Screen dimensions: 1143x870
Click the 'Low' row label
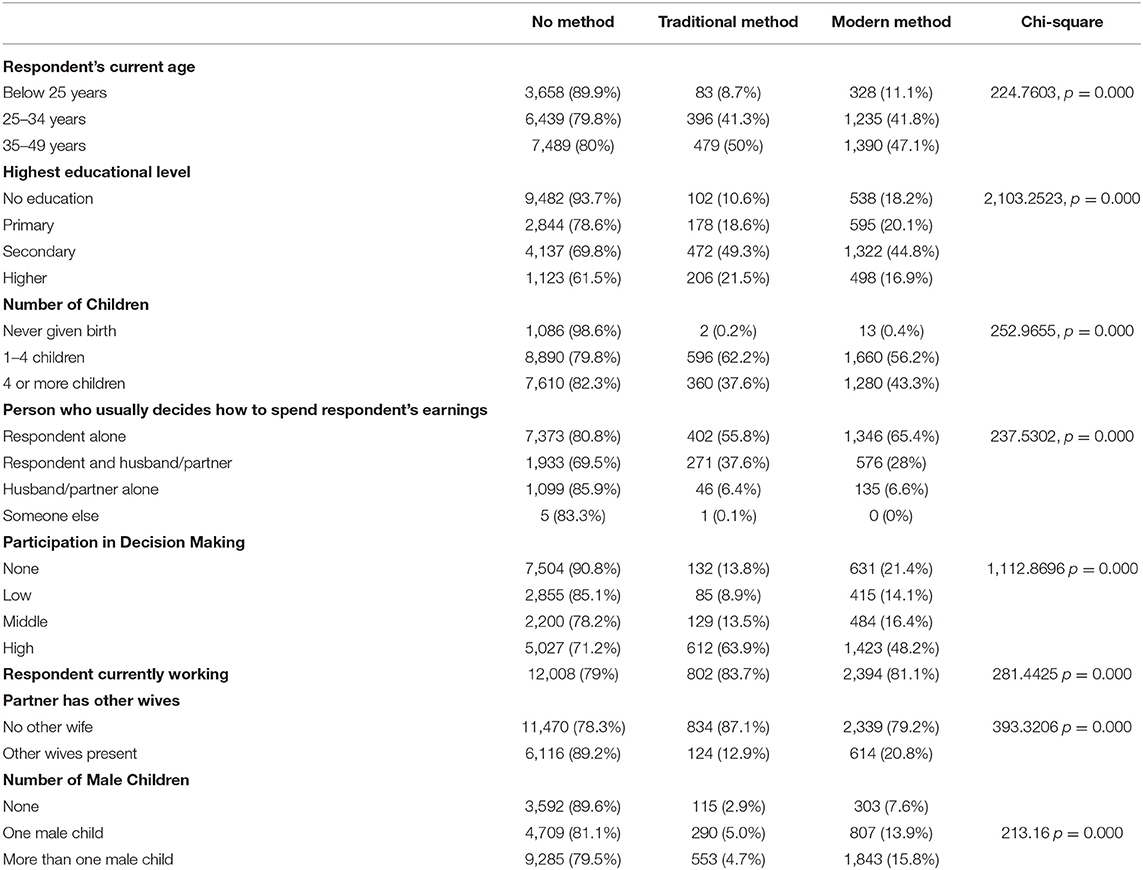pos(17,595)
